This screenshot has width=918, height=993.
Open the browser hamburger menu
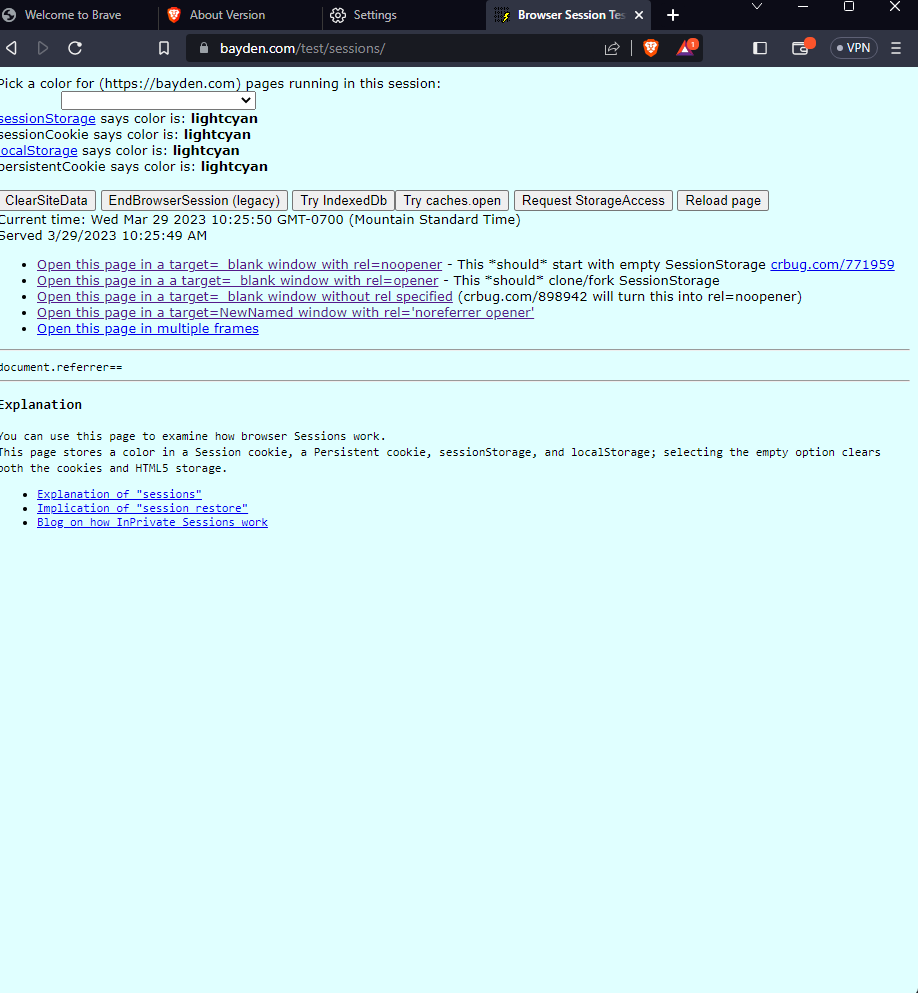click(x=895, y=47)
